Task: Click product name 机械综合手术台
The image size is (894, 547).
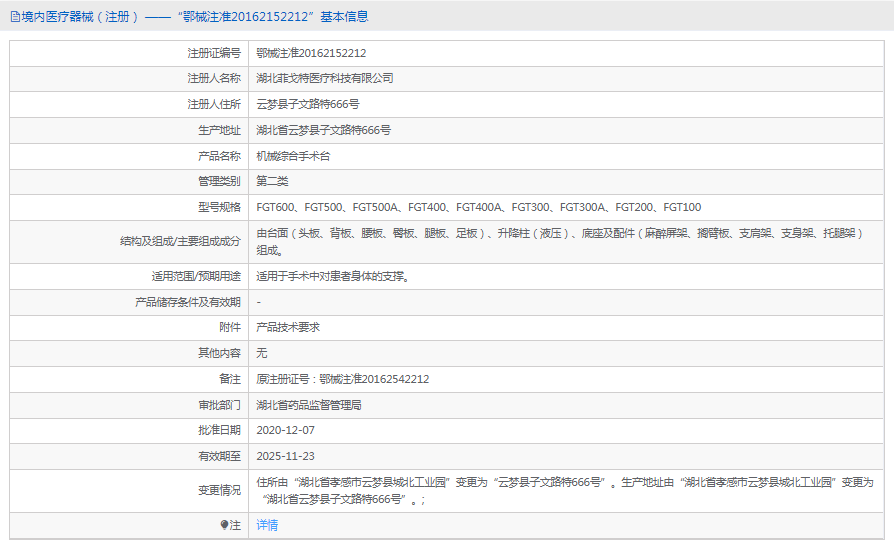Action: pyautogui.click(x=293, y=156)
